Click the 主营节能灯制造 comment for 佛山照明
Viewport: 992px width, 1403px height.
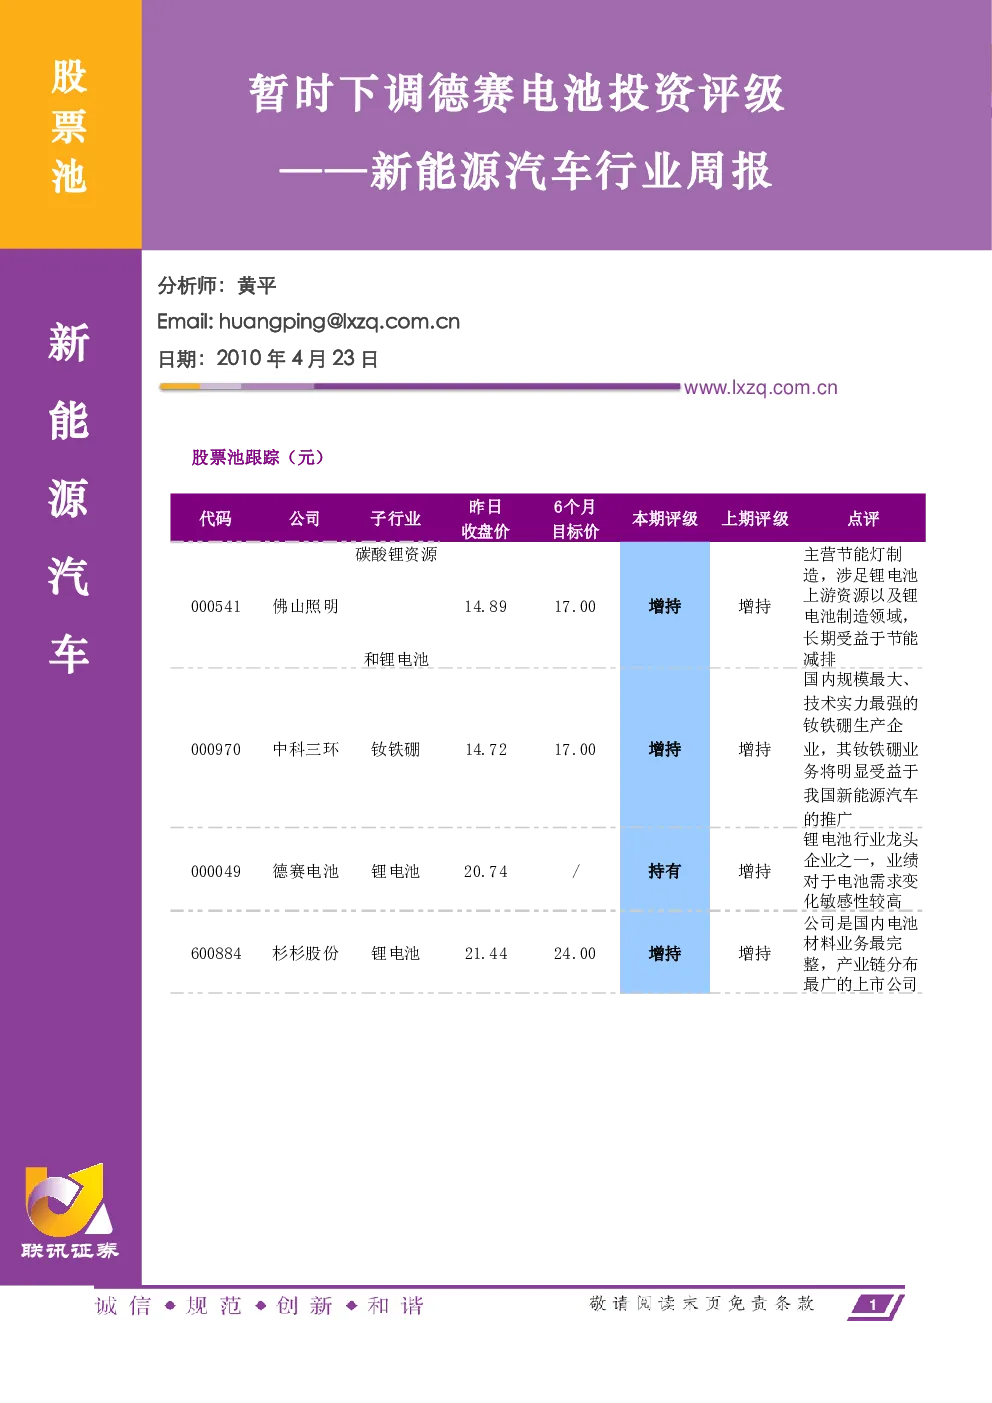coord(860,606)
